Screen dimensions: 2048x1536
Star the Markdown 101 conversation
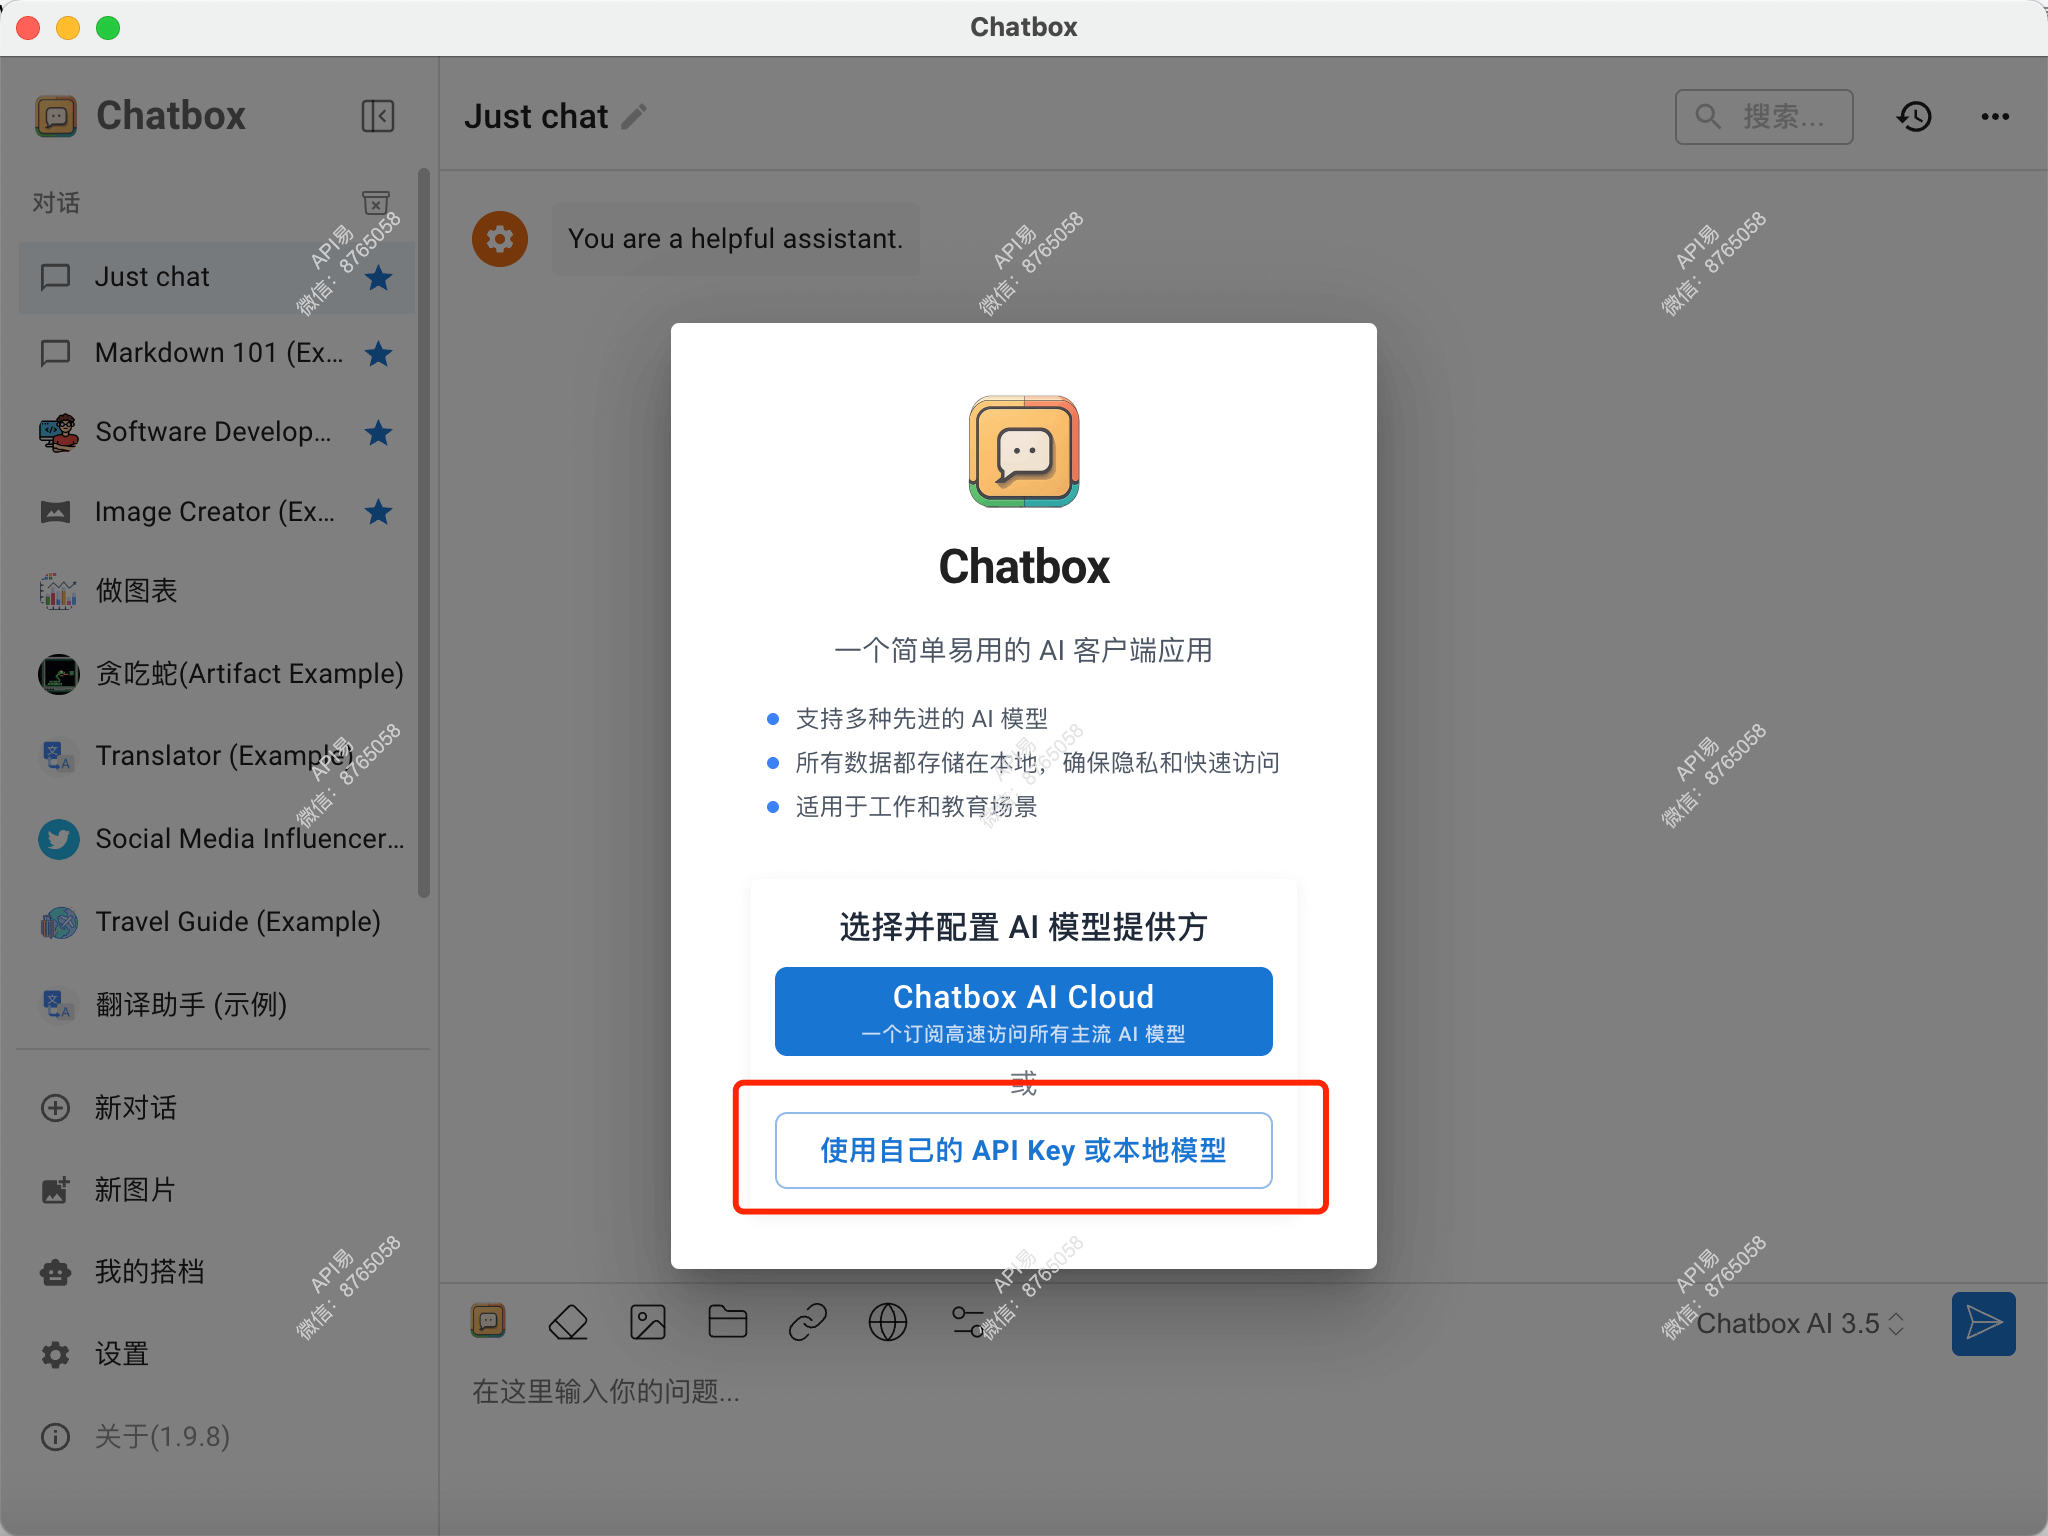coord(378,353)
